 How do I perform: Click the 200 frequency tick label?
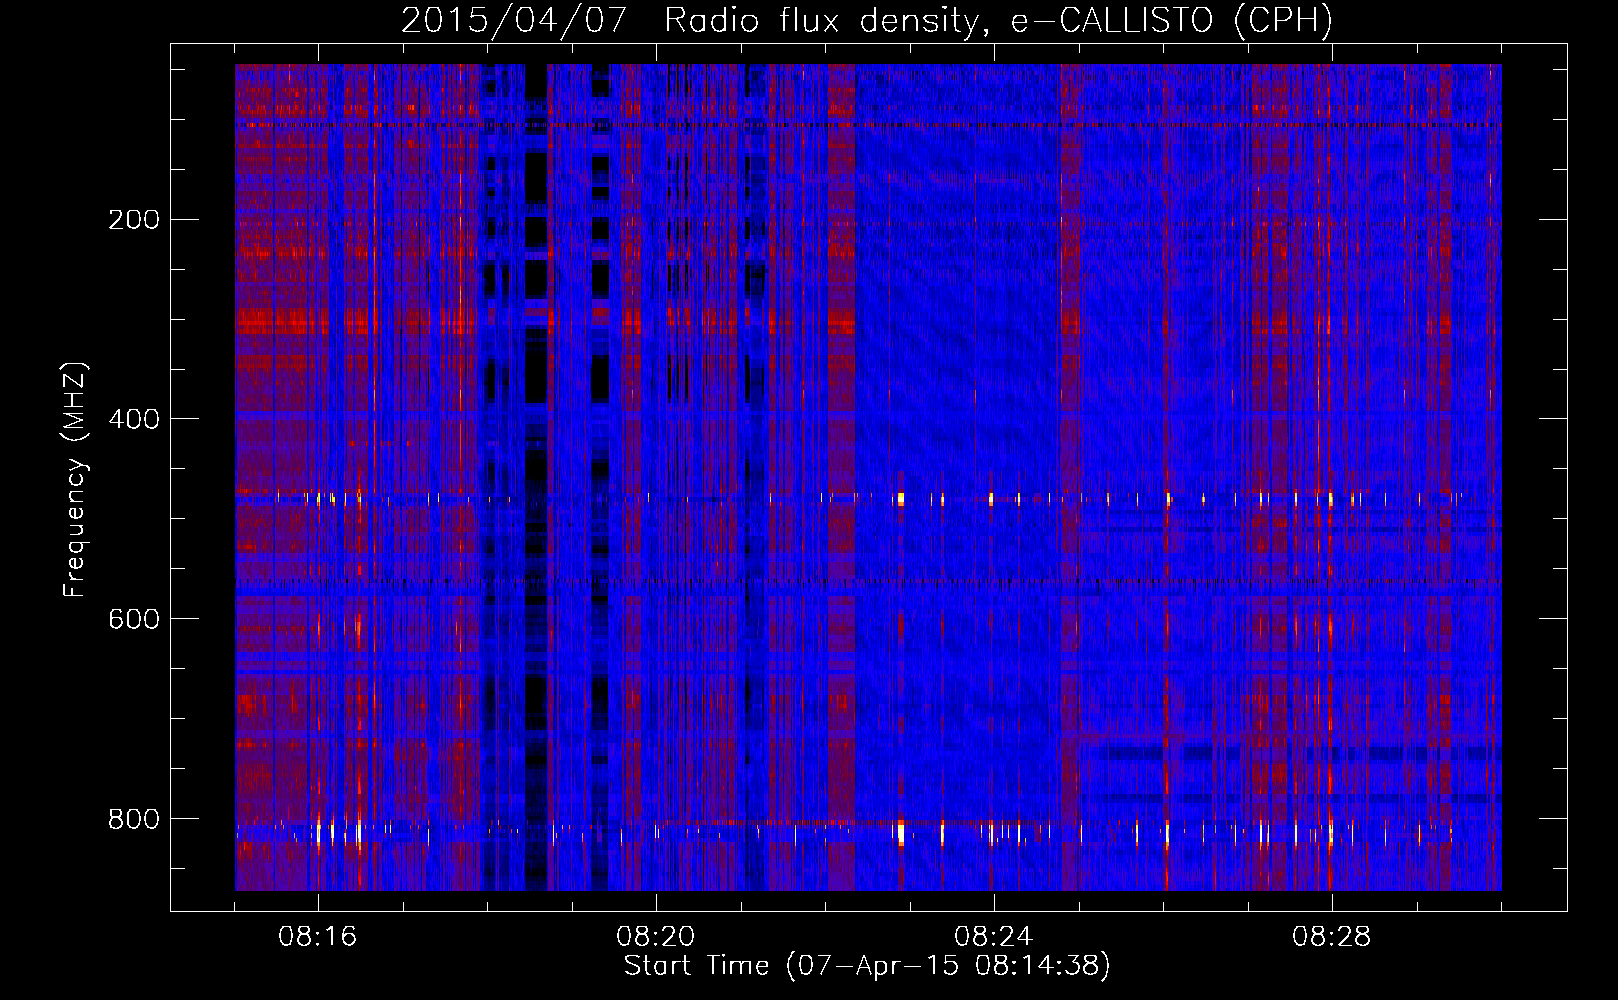pos(134,219)
